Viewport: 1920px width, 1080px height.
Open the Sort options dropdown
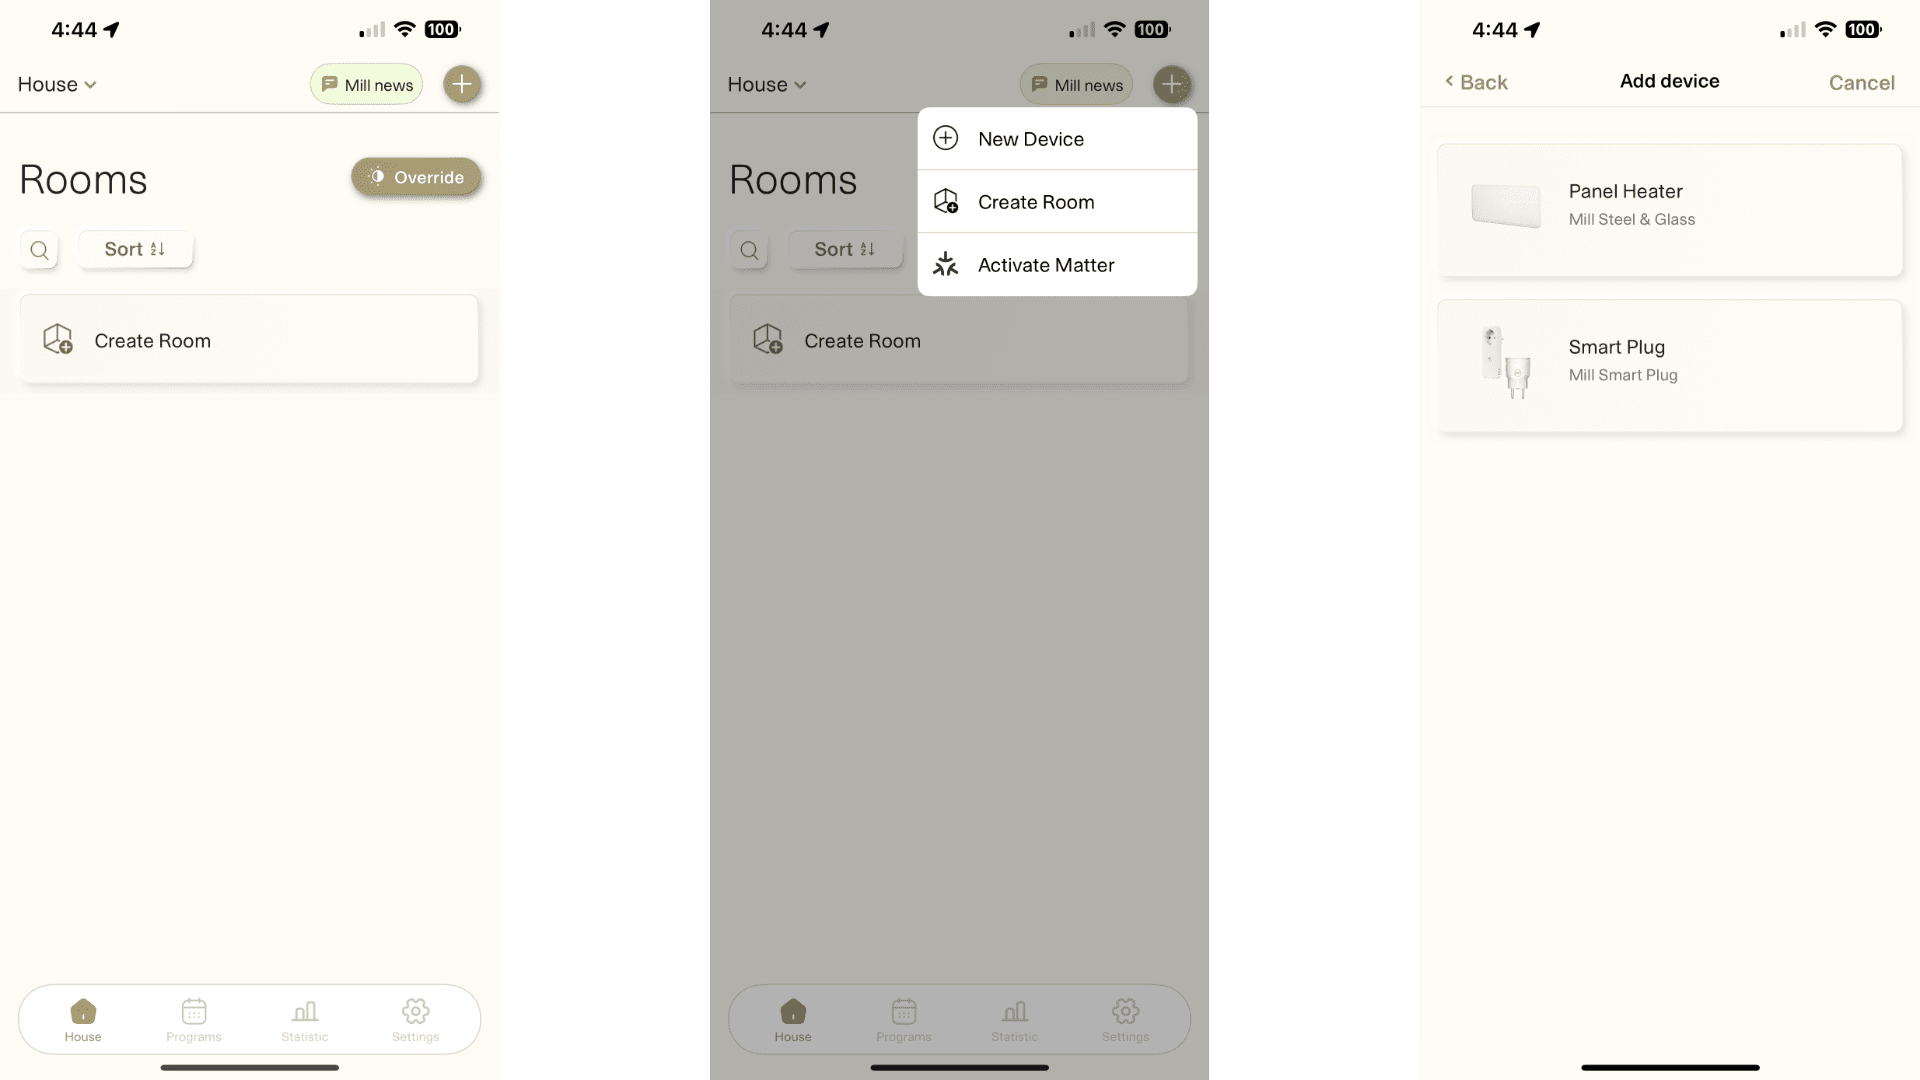(135, 248)
